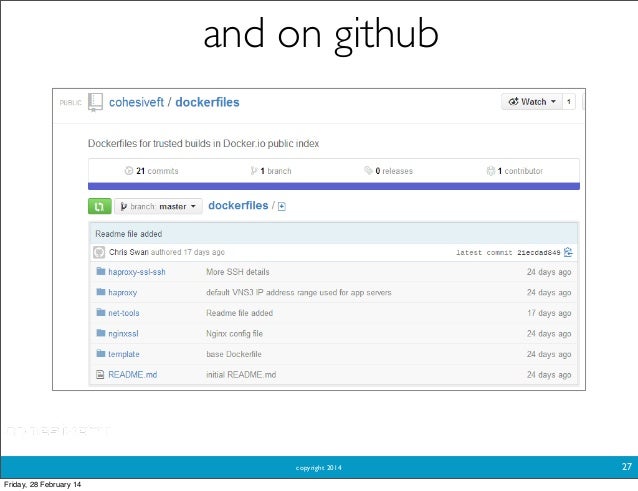The image size is (638, 491).
Task: Click the nginxssl folder icon
Action: [101, 333]
